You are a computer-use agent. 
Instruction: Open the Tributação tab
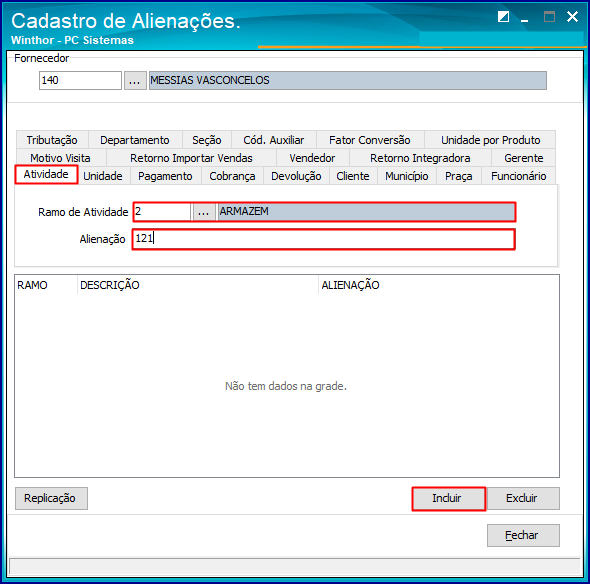pos(52,140)
